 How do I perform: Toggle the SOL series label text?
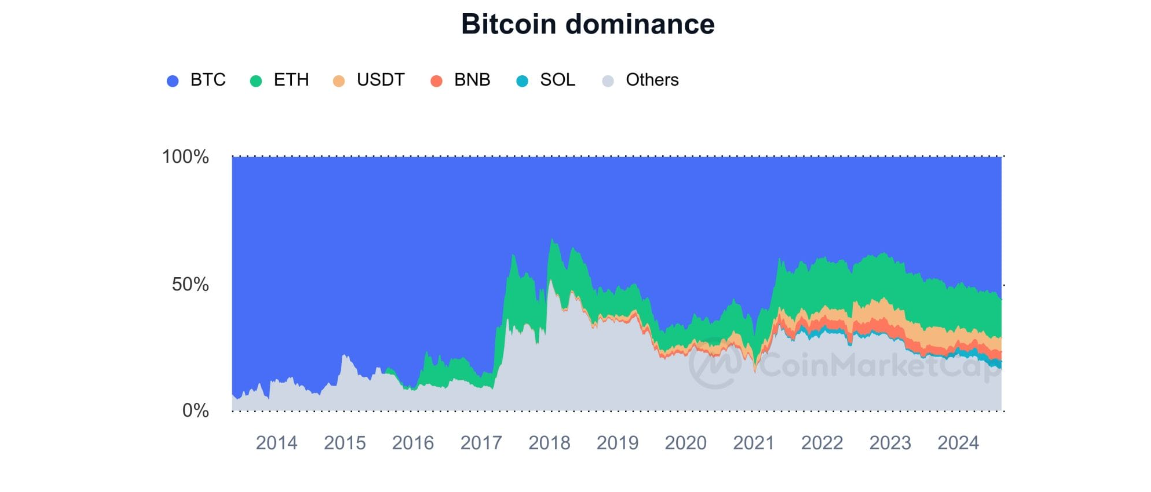(x=557, y=80)
